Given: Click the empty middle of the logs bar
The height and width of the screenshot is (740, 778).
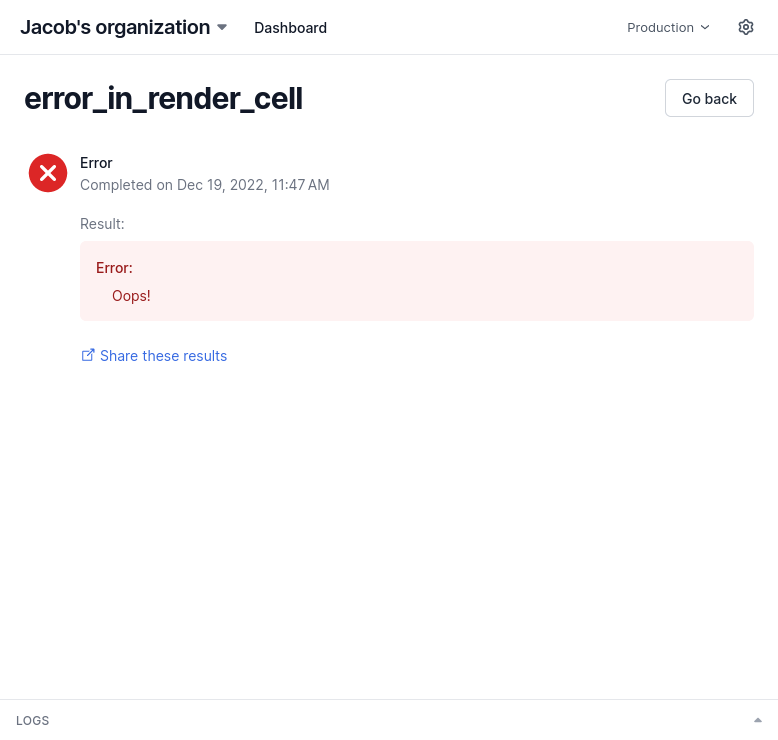Looking at the screenshot, I should 390,720.
